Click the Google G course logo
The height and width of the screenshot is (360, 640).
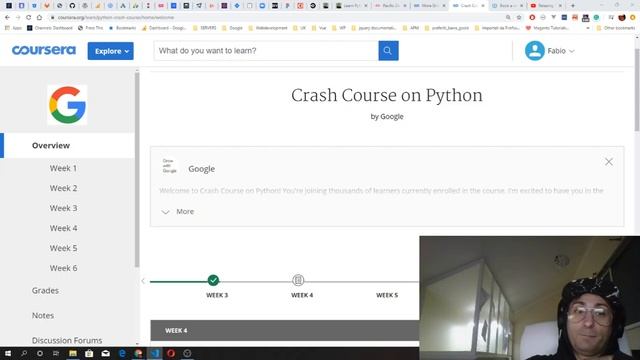[x=67, y=105]
